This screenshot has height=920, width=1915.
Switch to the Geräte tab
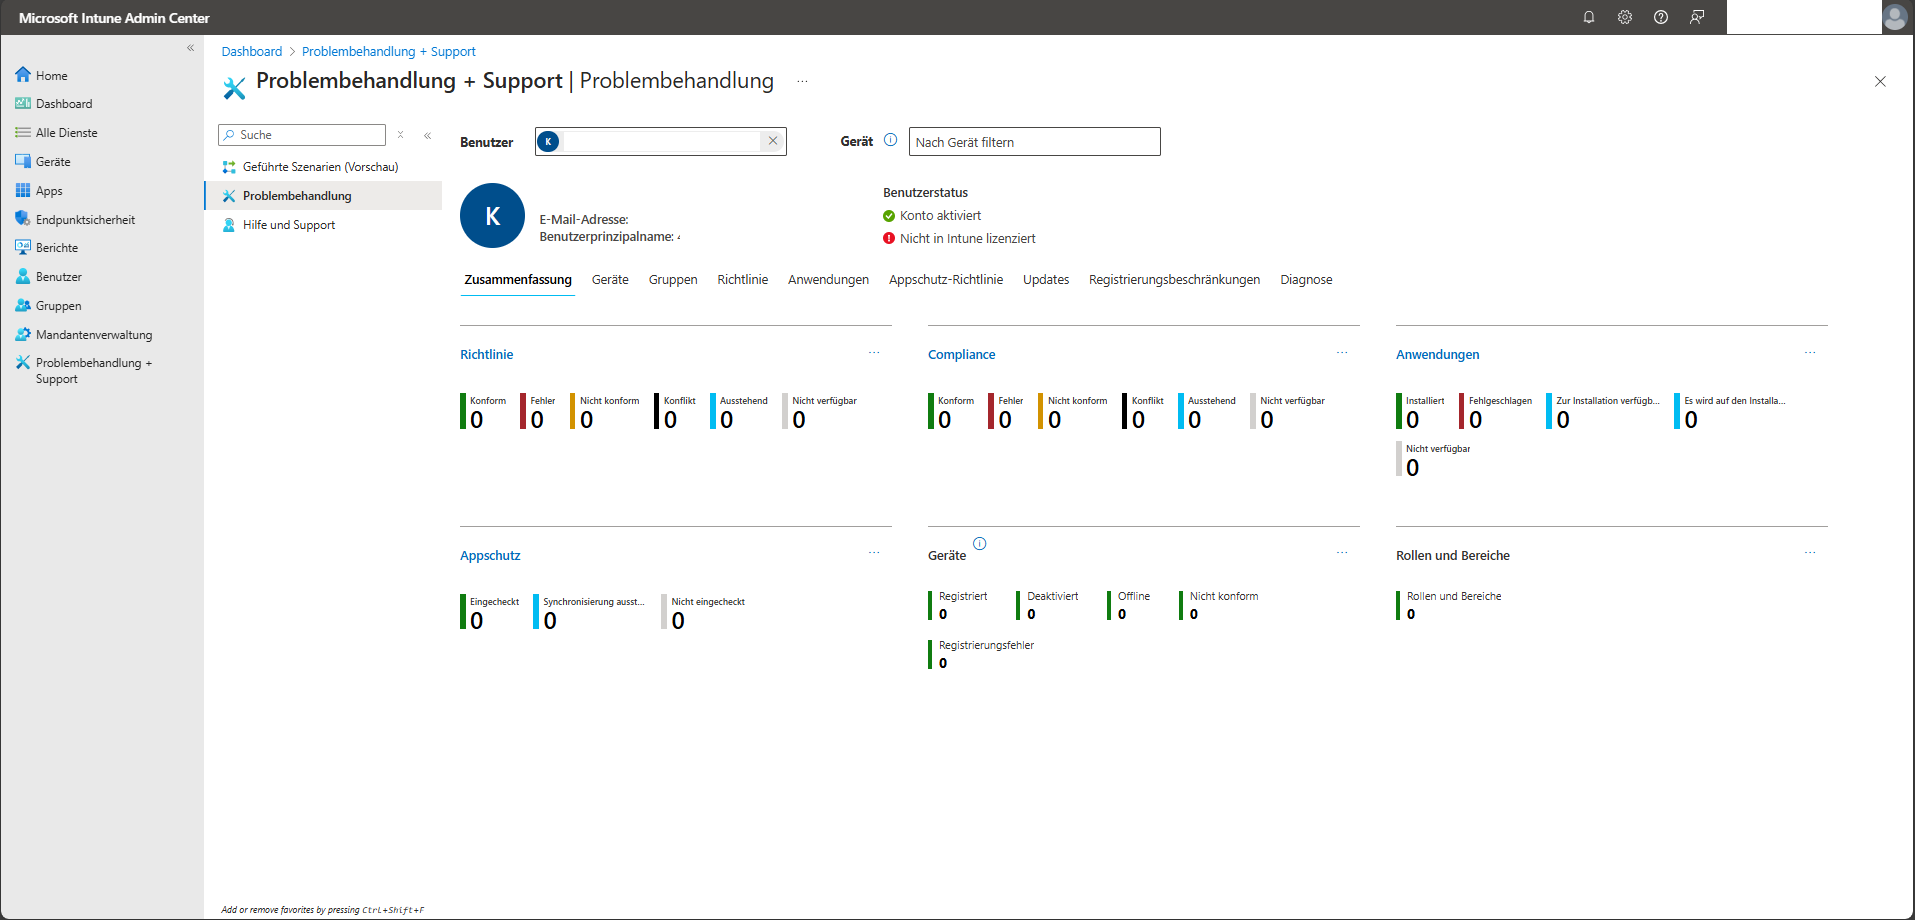tap(610, 280)
